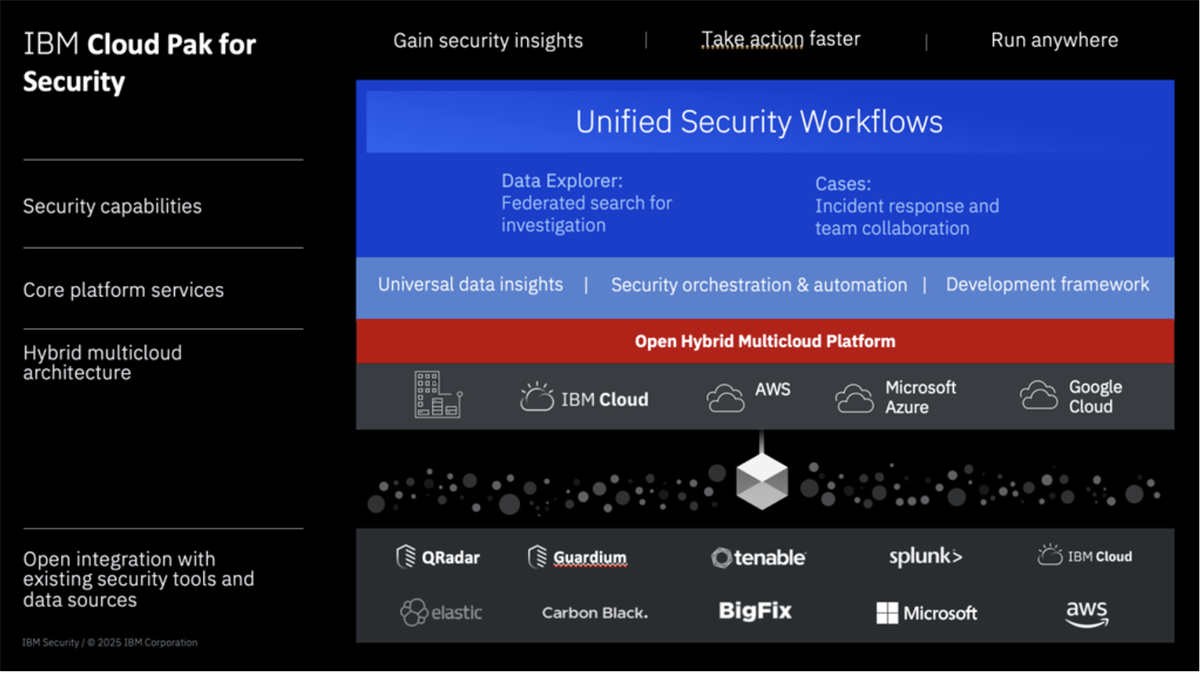The width and height of the screenshot is (1200, 674).
Task: Click the tenable logo
Action: [758, 558]
